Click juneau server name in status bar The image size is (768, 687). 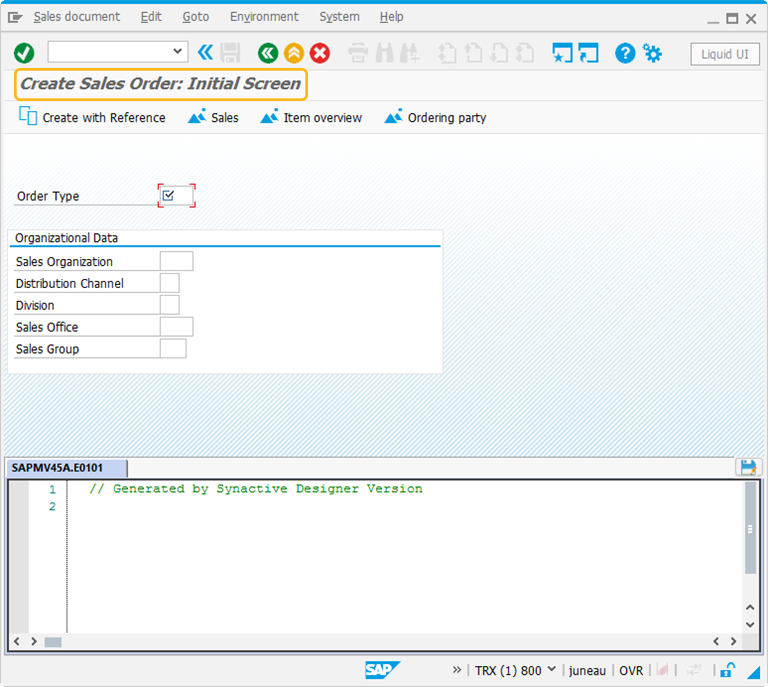[587, 670]
